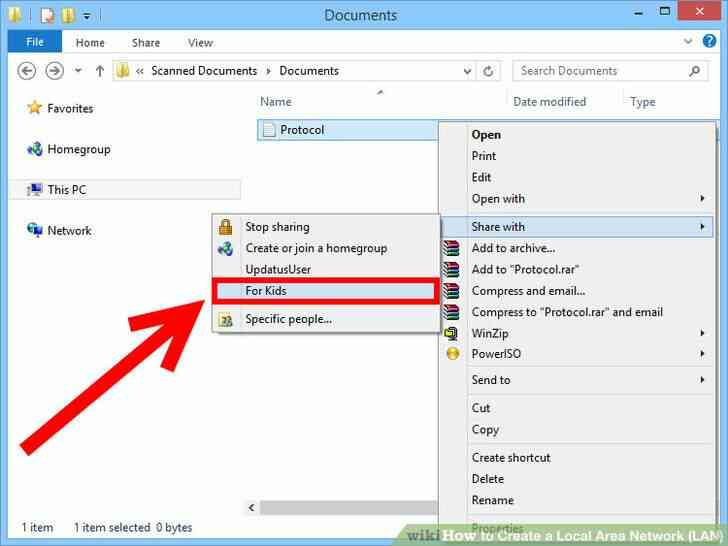This screenshot has width=728, height=546.
Task: Choose Compress to "Protocol.rar" and email
Action: click(567, 312)
